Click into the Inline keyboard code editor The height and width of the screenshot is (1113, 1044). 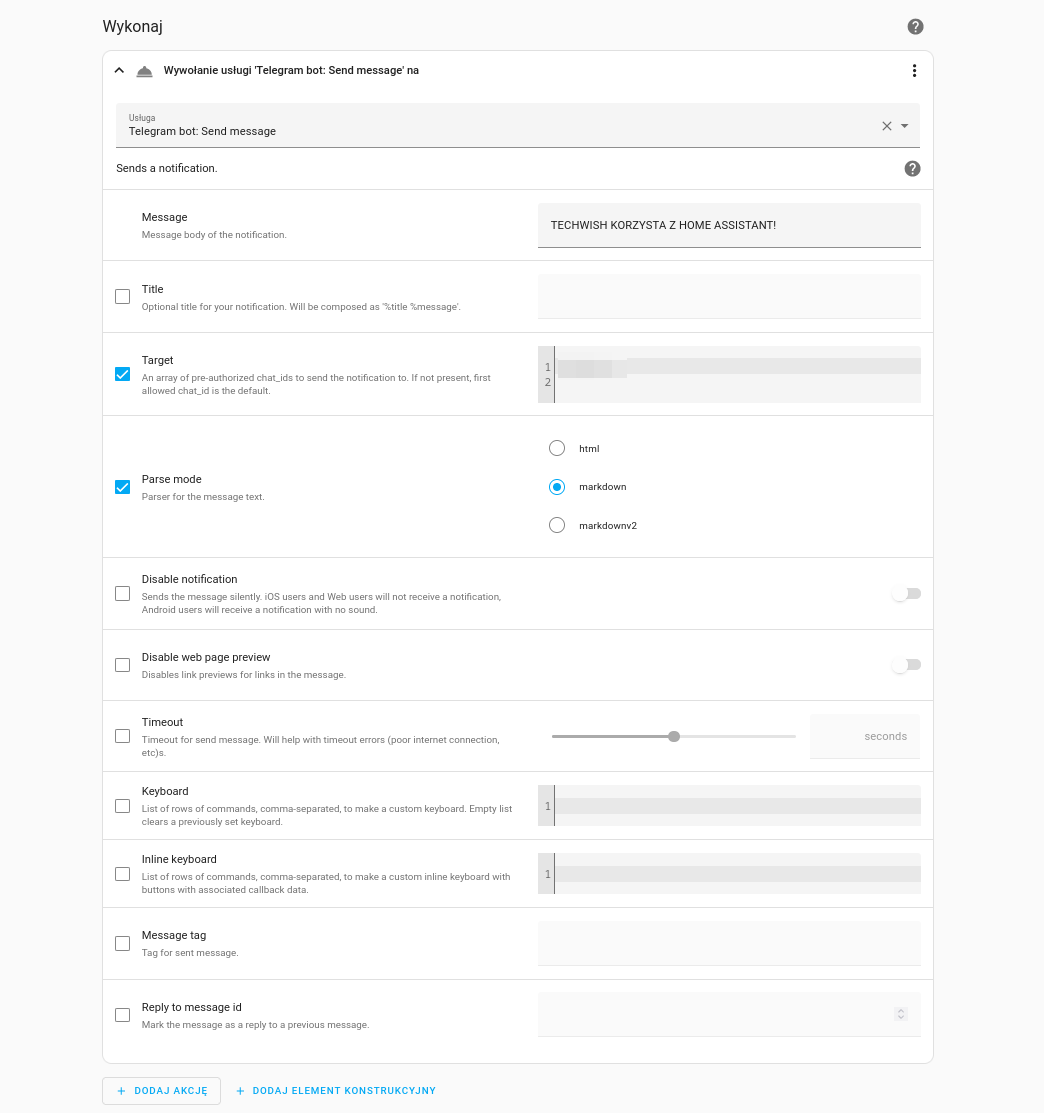[729, 874]
